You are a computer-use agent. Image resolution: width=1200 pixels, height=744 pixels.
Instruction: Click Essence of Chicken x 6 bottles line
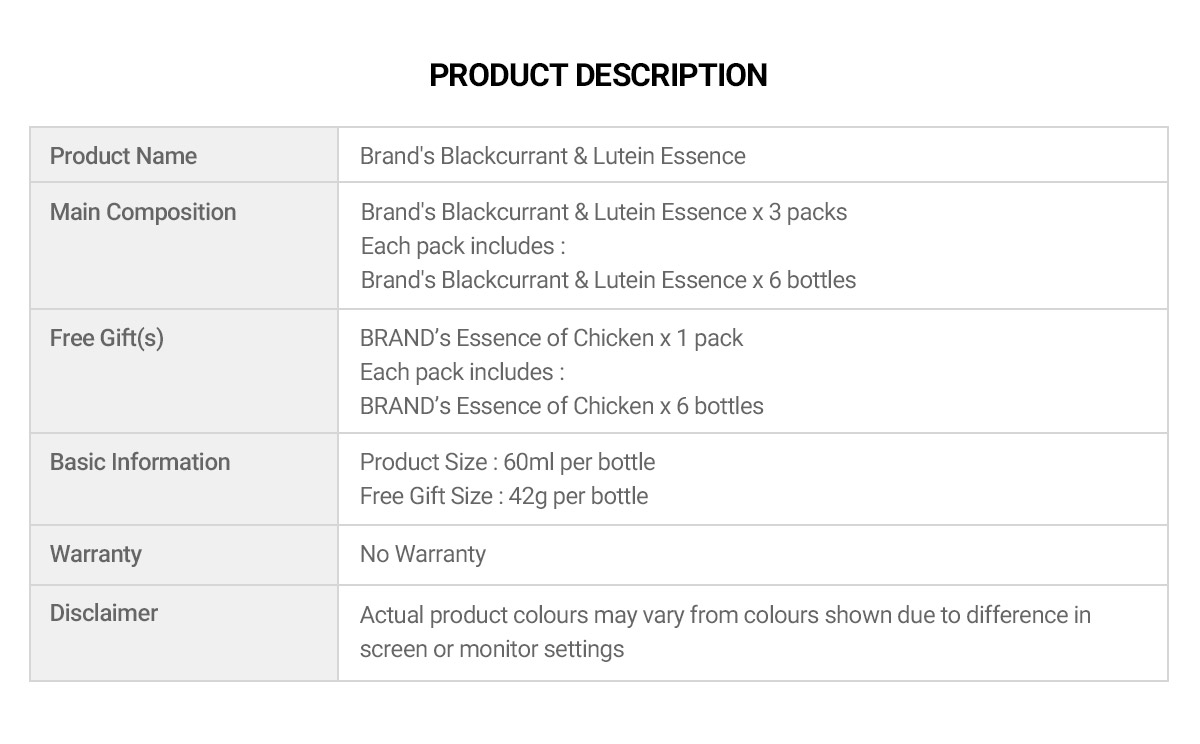point(561,406)
